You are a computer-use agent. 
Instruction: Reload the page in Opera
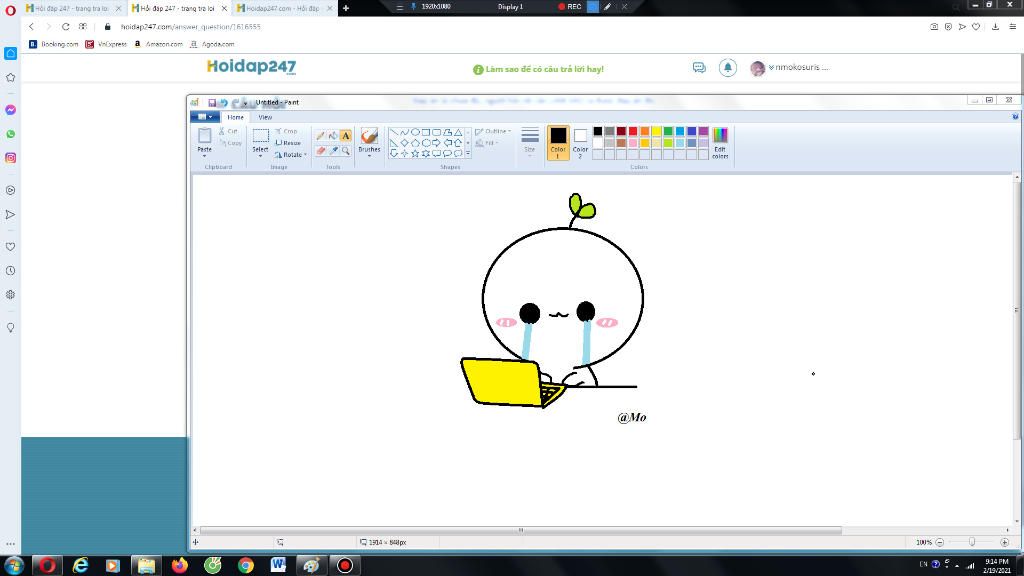tap(65, 27)
